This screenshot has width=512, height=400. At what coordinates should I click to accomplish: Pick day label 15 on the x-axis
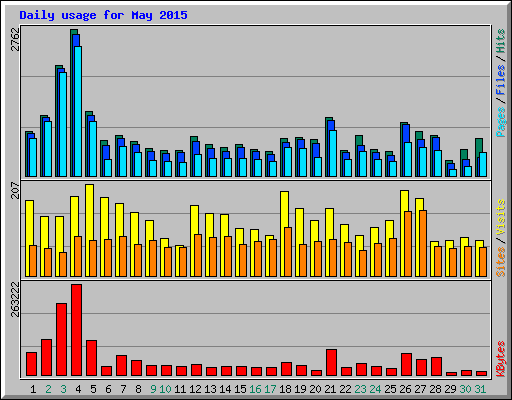pyautogui.click(x=240, y=389)
